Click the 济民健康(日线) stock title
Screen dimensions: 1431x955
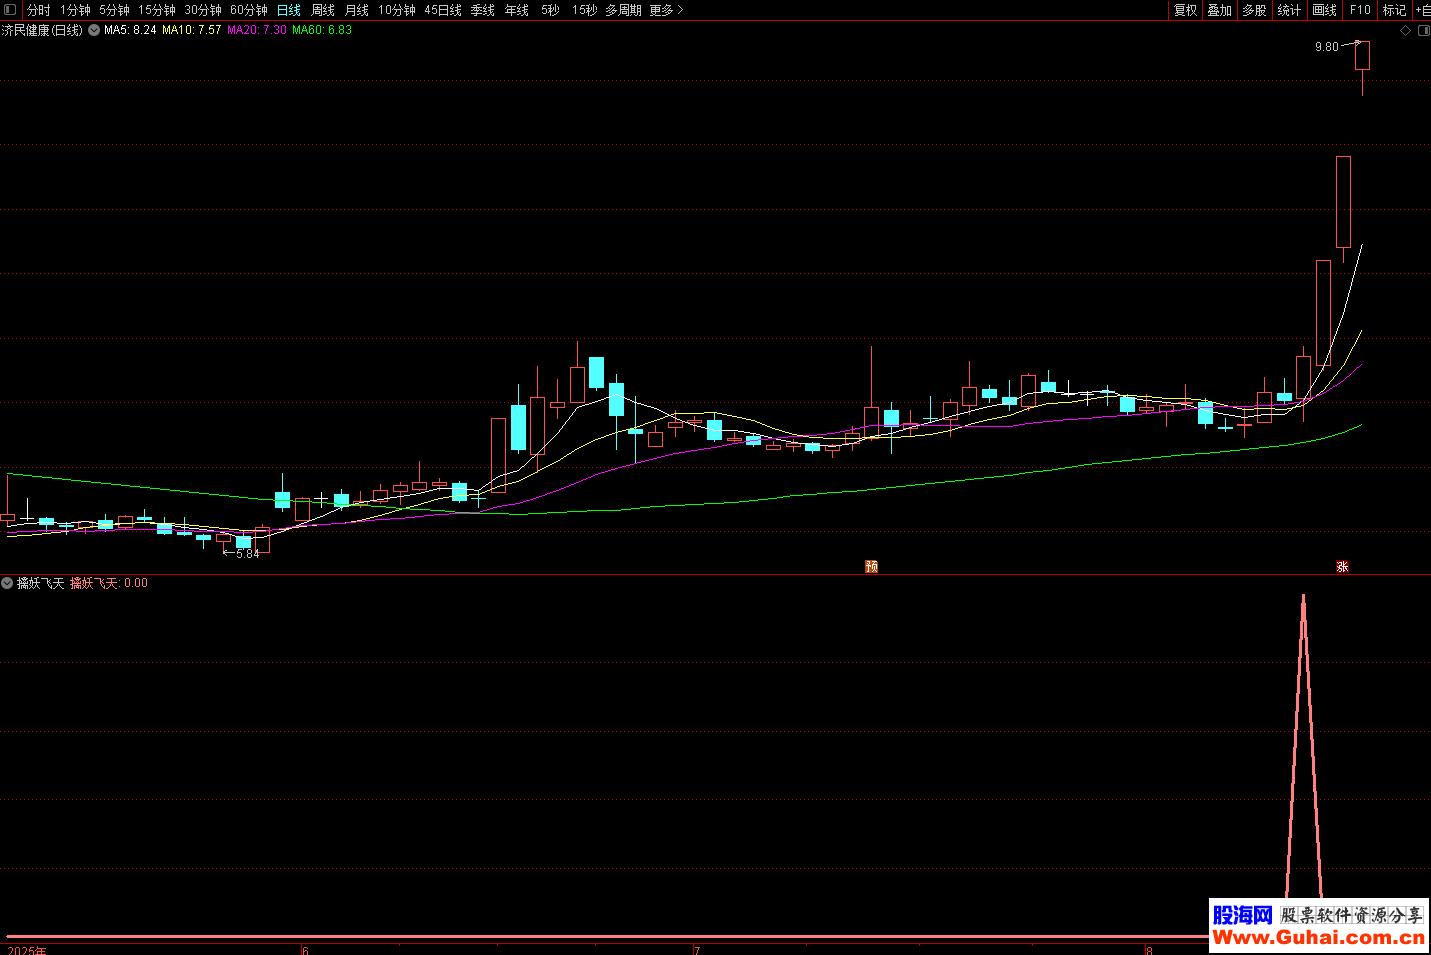click(42, 30)
